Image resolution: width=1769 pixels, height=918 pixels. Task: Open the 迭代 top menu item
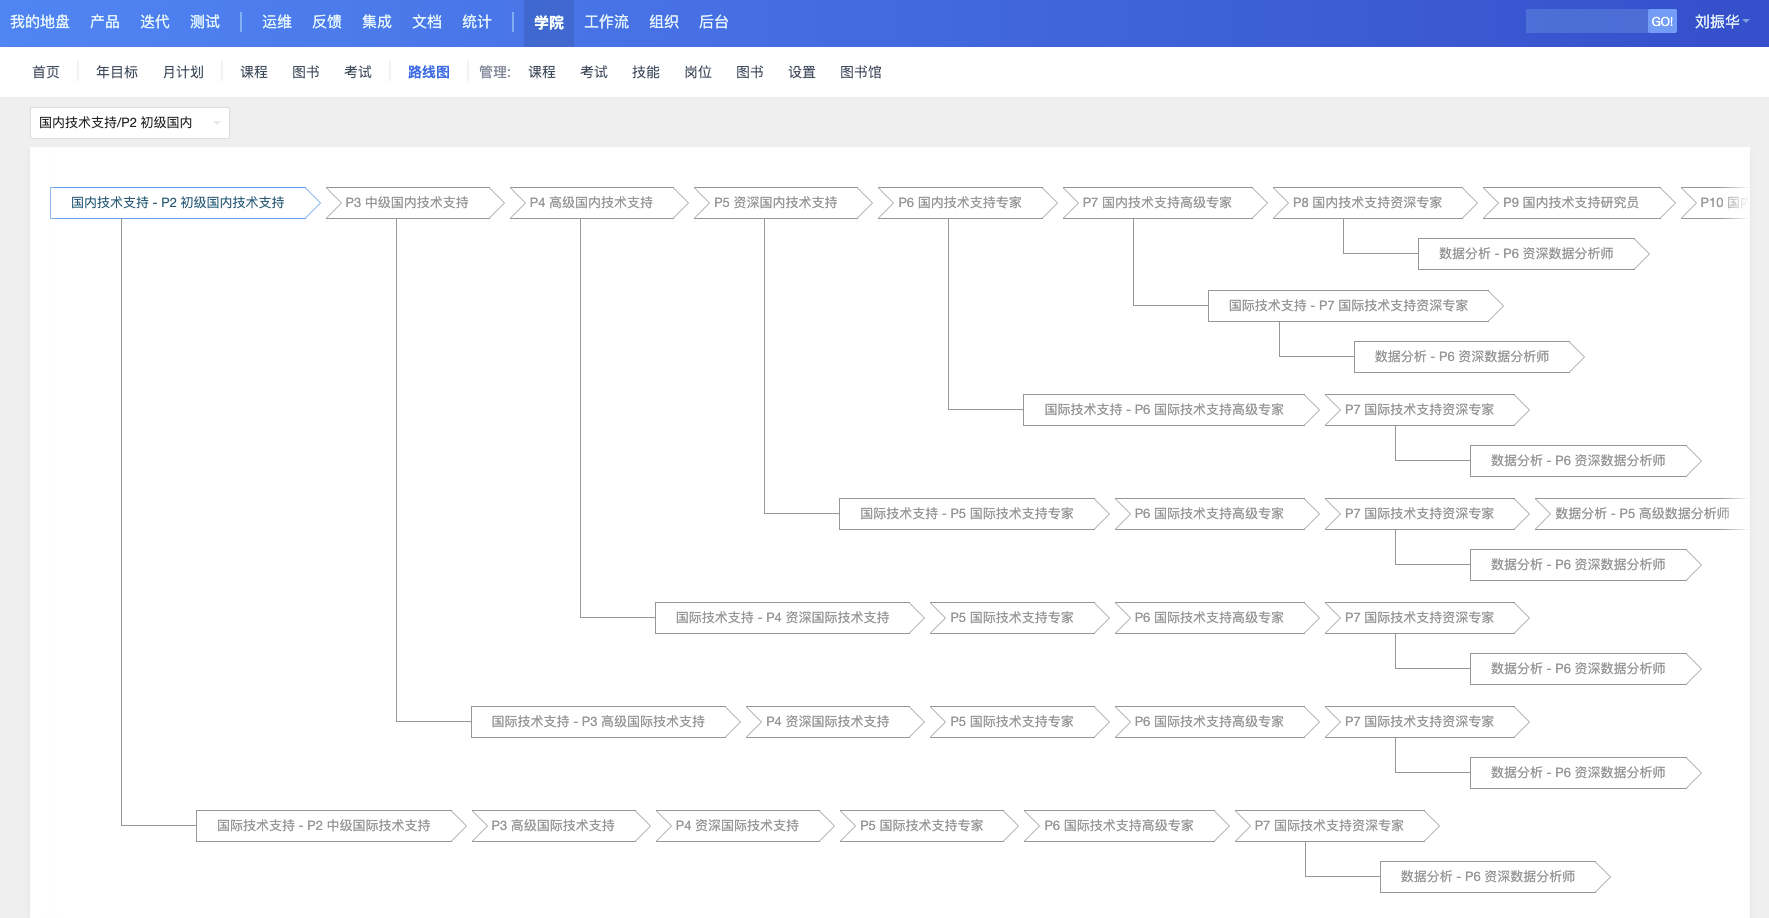point(155,22)
